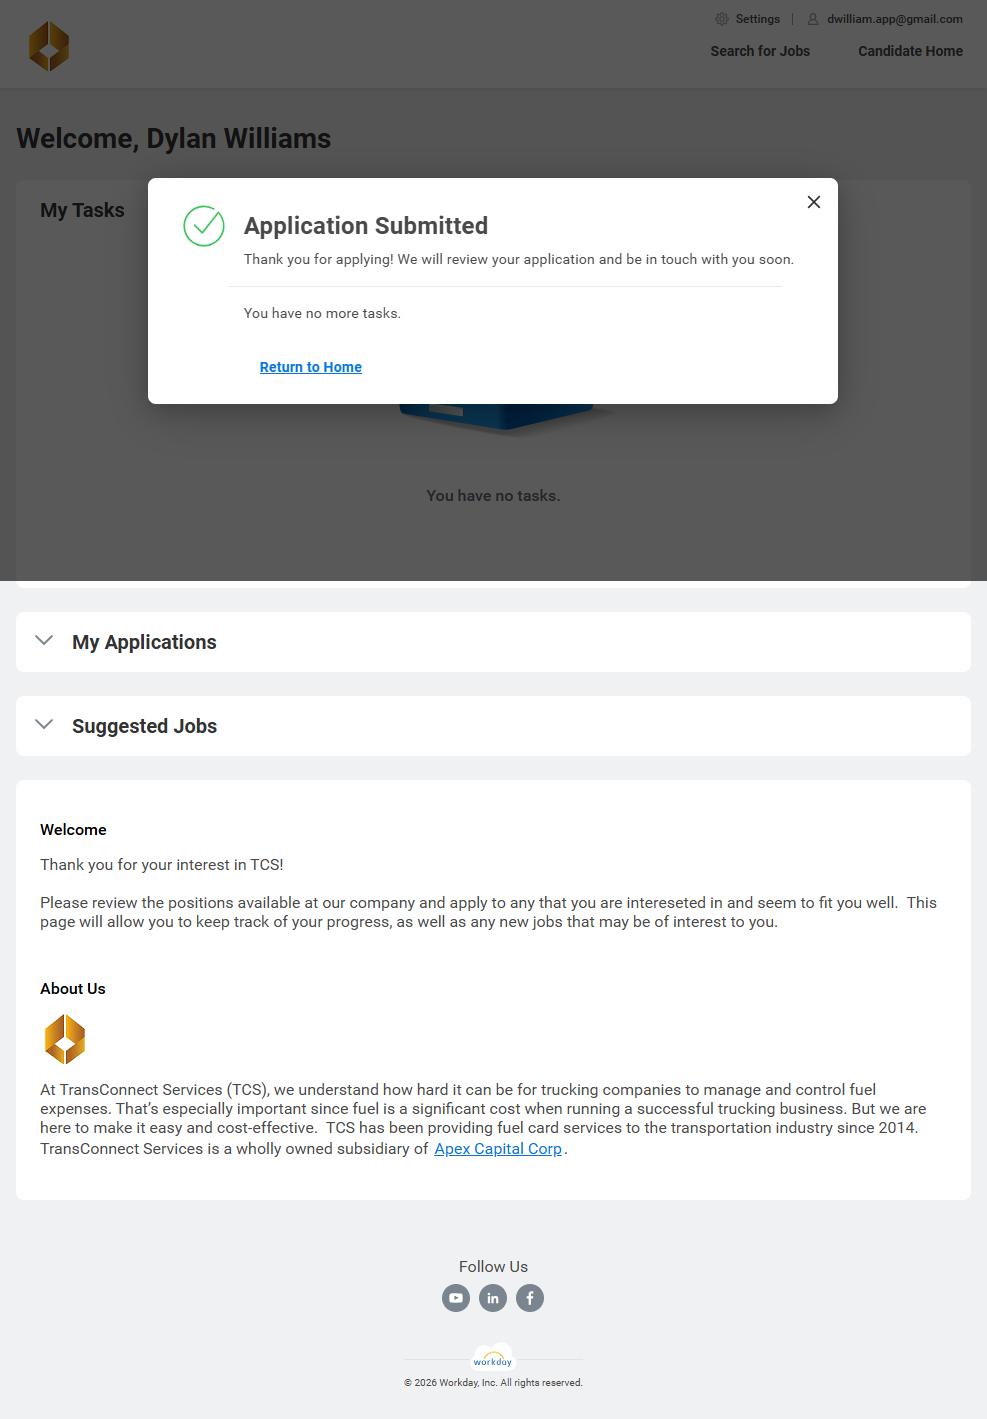Open the LinkedIn social icon
The image size is (987, 1419).
point(493,1298)
